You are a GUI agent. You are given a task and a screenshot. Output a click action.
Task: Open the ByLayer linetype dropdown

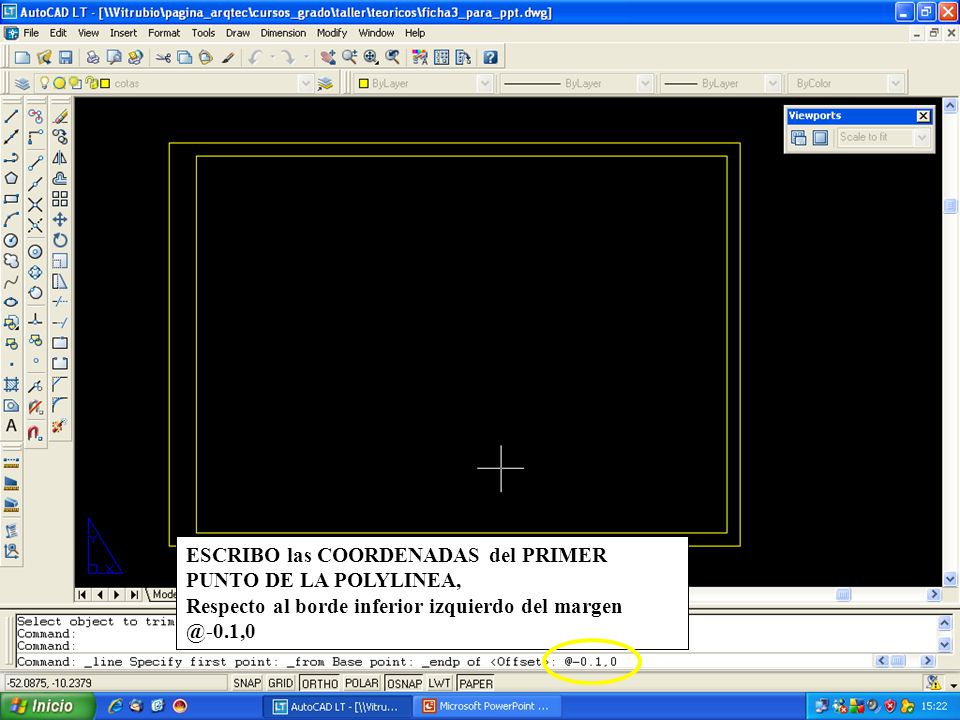(x=644, y=83)
